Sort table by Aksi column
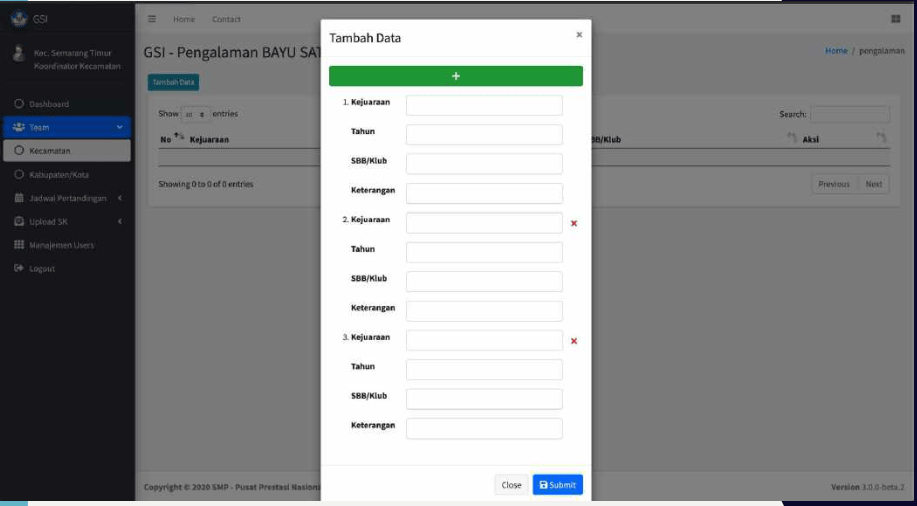Viewport: 917px width, 506px height. click(843, 139)
